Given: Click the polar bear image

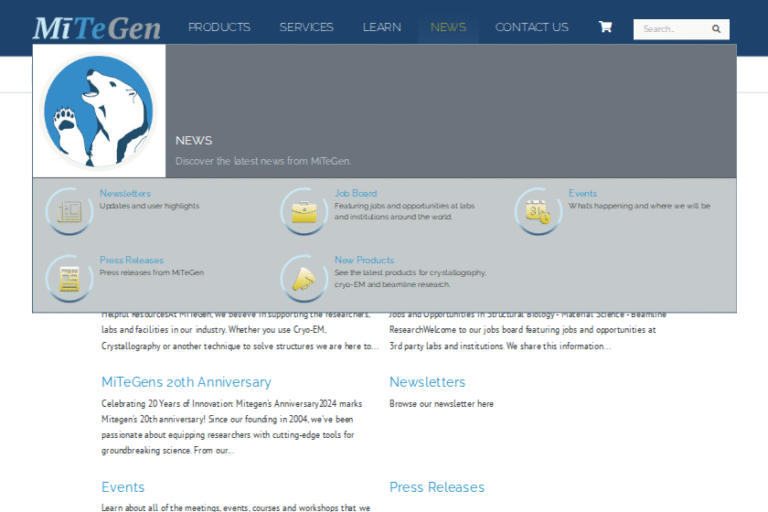Looking at the screenshot, I should [x=98, y=111].
